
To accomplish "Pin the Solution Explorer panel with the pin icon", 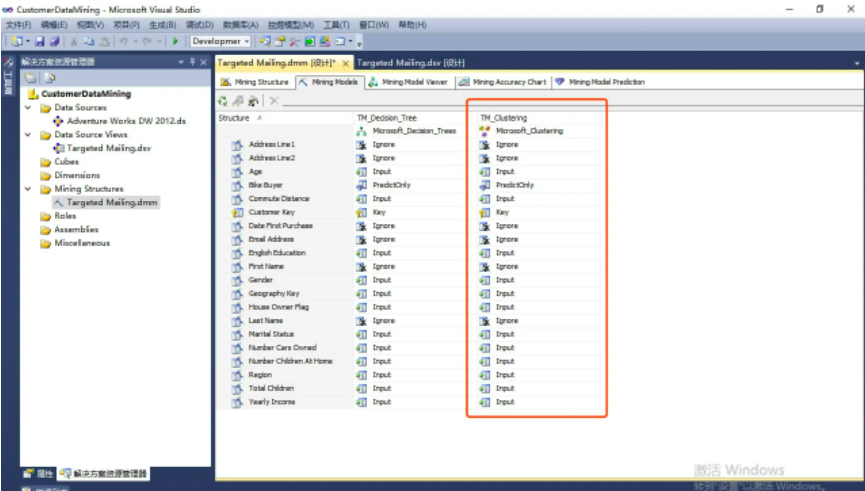I will tap(192, 62).
